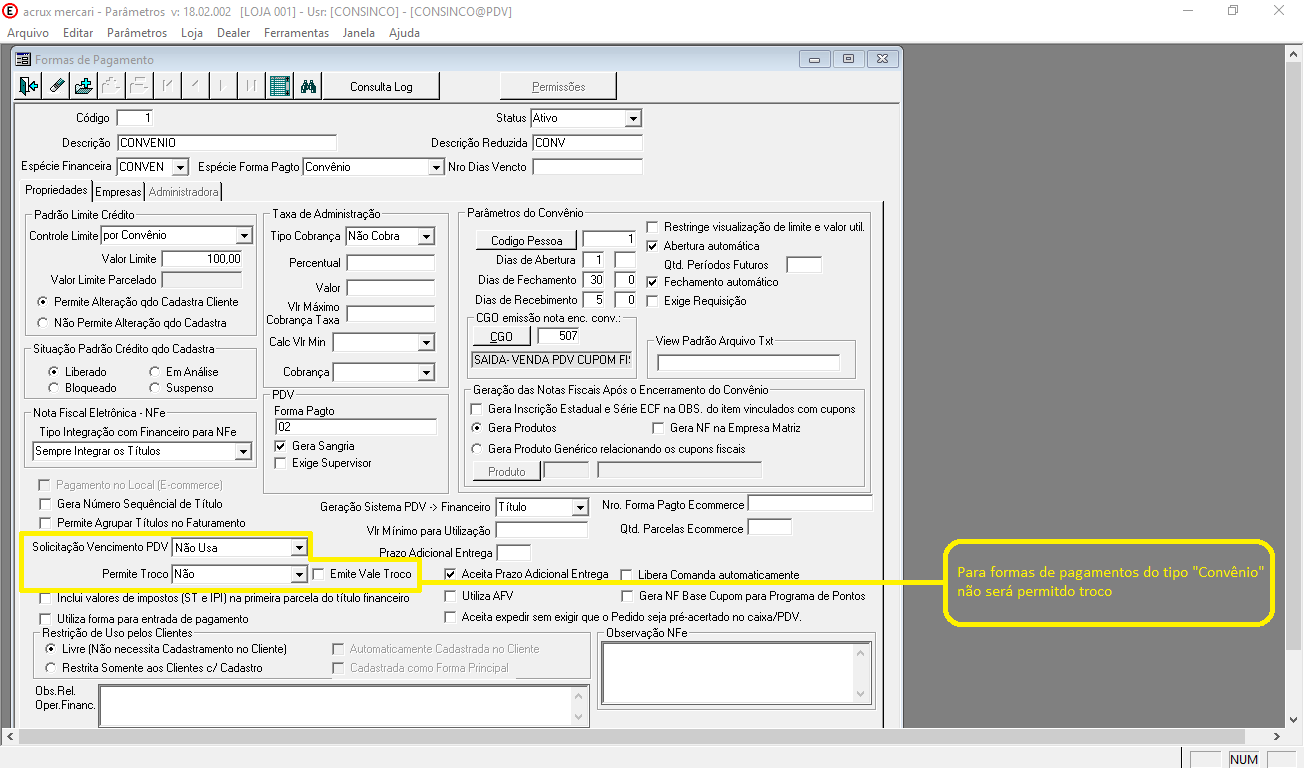This screenshot has height=769, width=1304.
Task: Open the record list grid icon
Action: click(x=280, y=86)
